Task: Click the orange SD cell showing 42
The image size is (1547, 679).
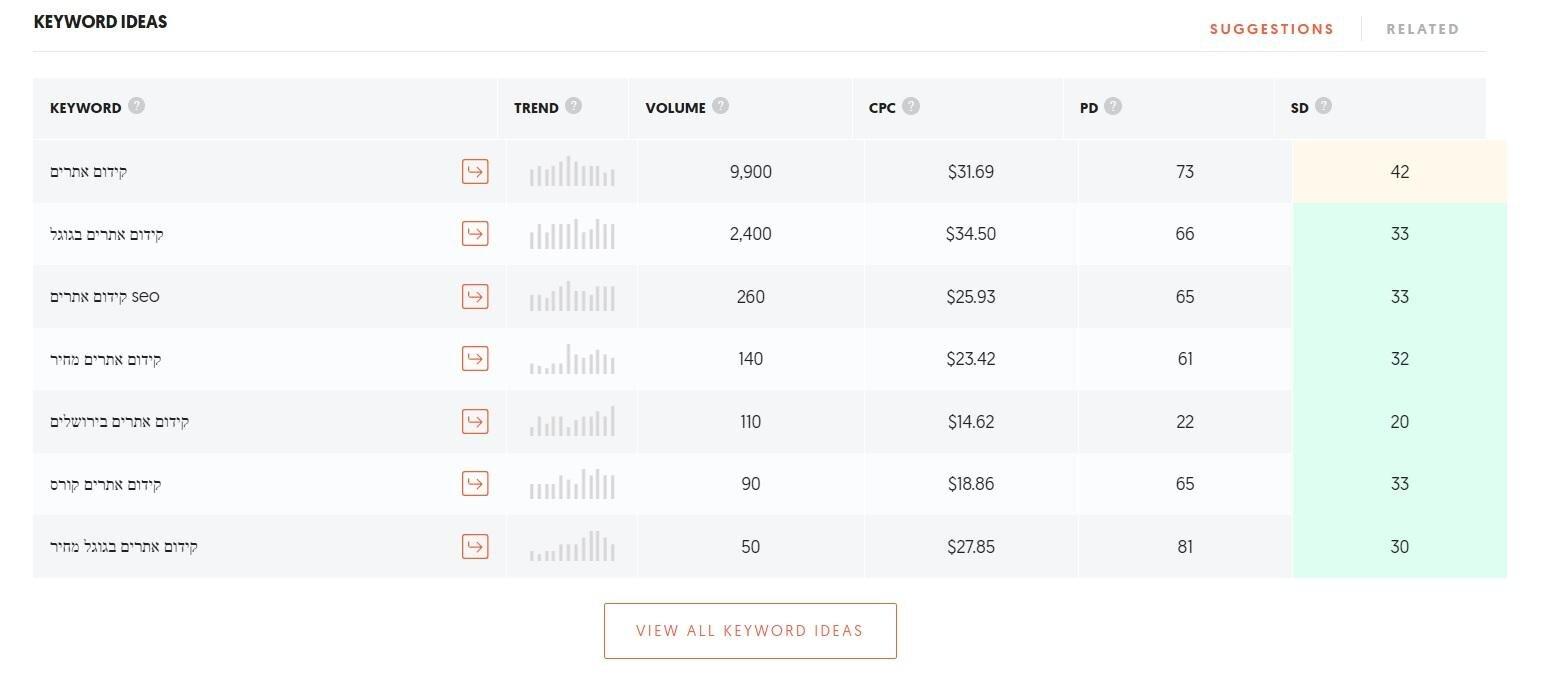Action: pyautogui.click(x=1399, y=172)
